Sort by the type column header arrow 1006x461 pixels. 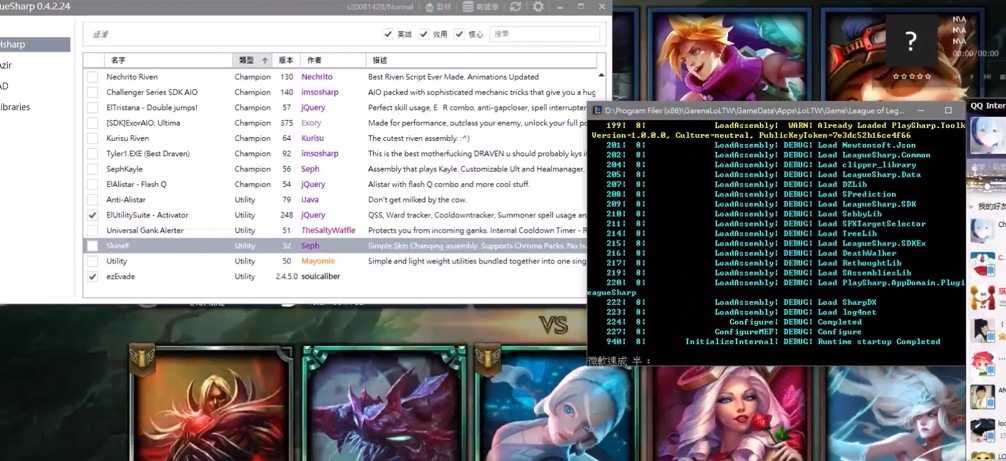pyautogui.click(x=265, y=60)
